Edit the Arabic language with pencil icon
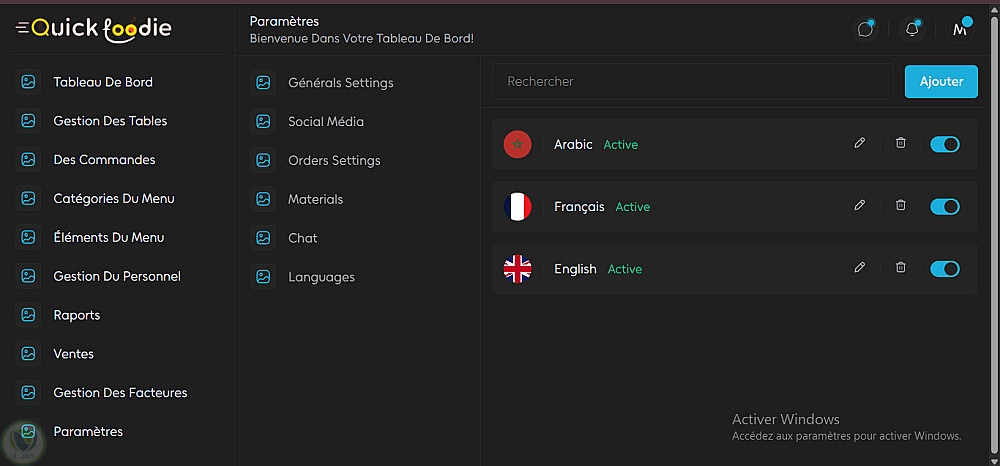This screenshot has width=1000, height=466. [859, 144]
